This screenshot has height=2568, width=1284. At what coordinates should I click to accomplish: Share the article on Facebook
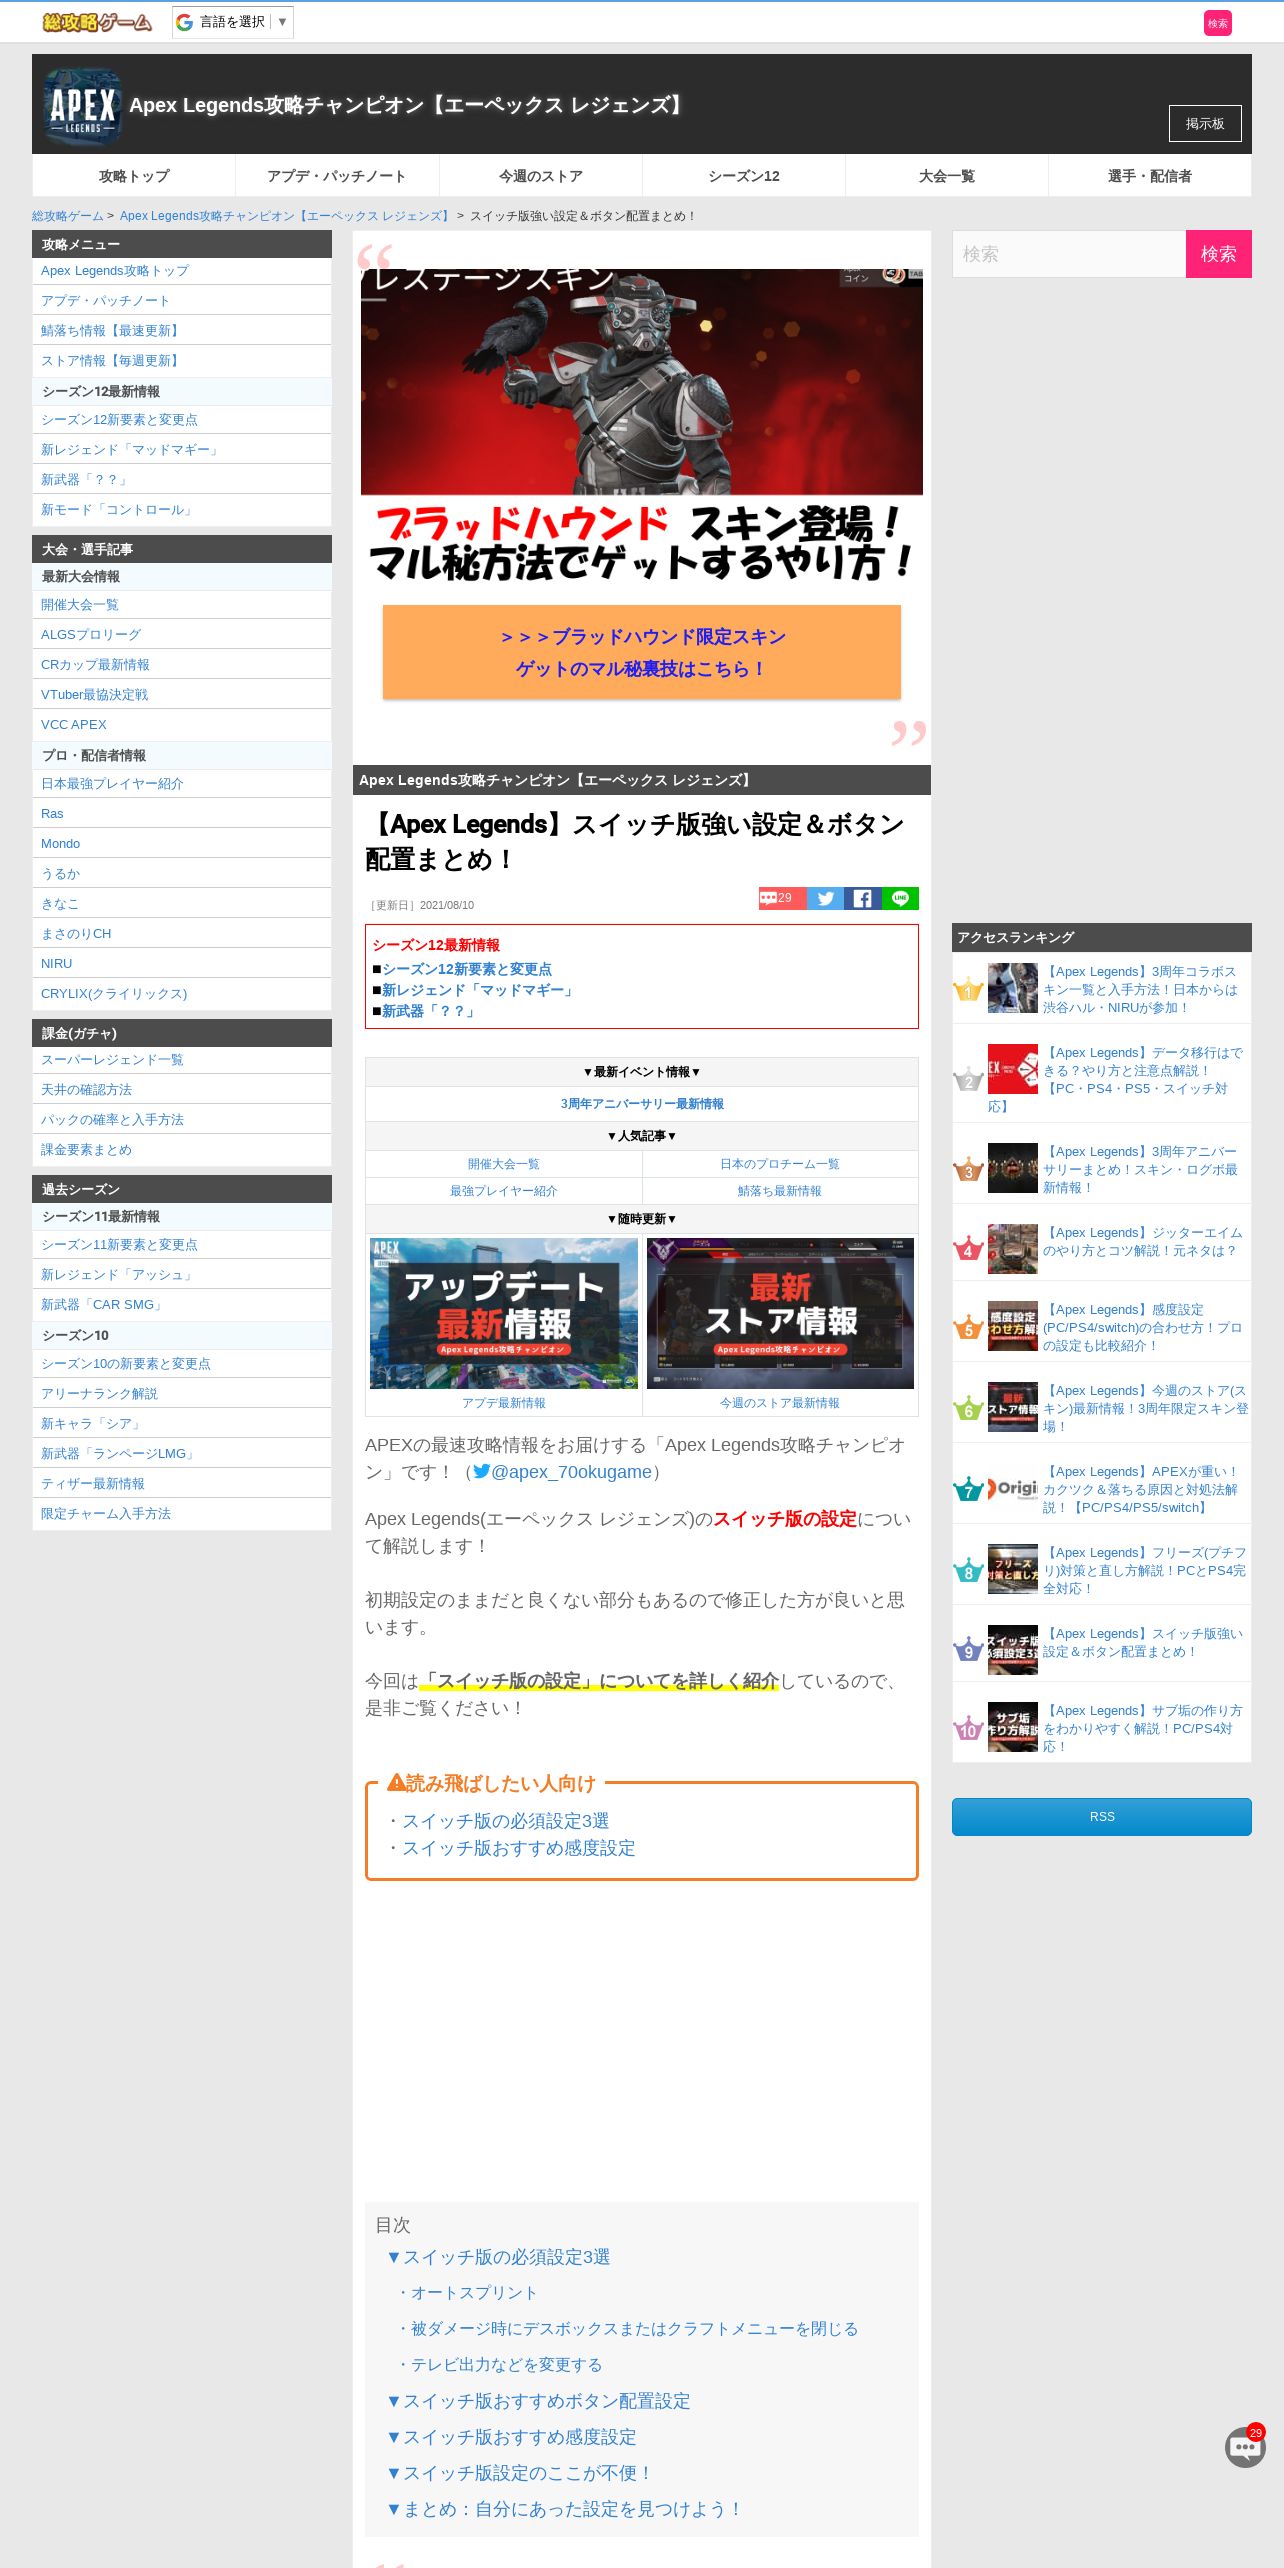862,898
